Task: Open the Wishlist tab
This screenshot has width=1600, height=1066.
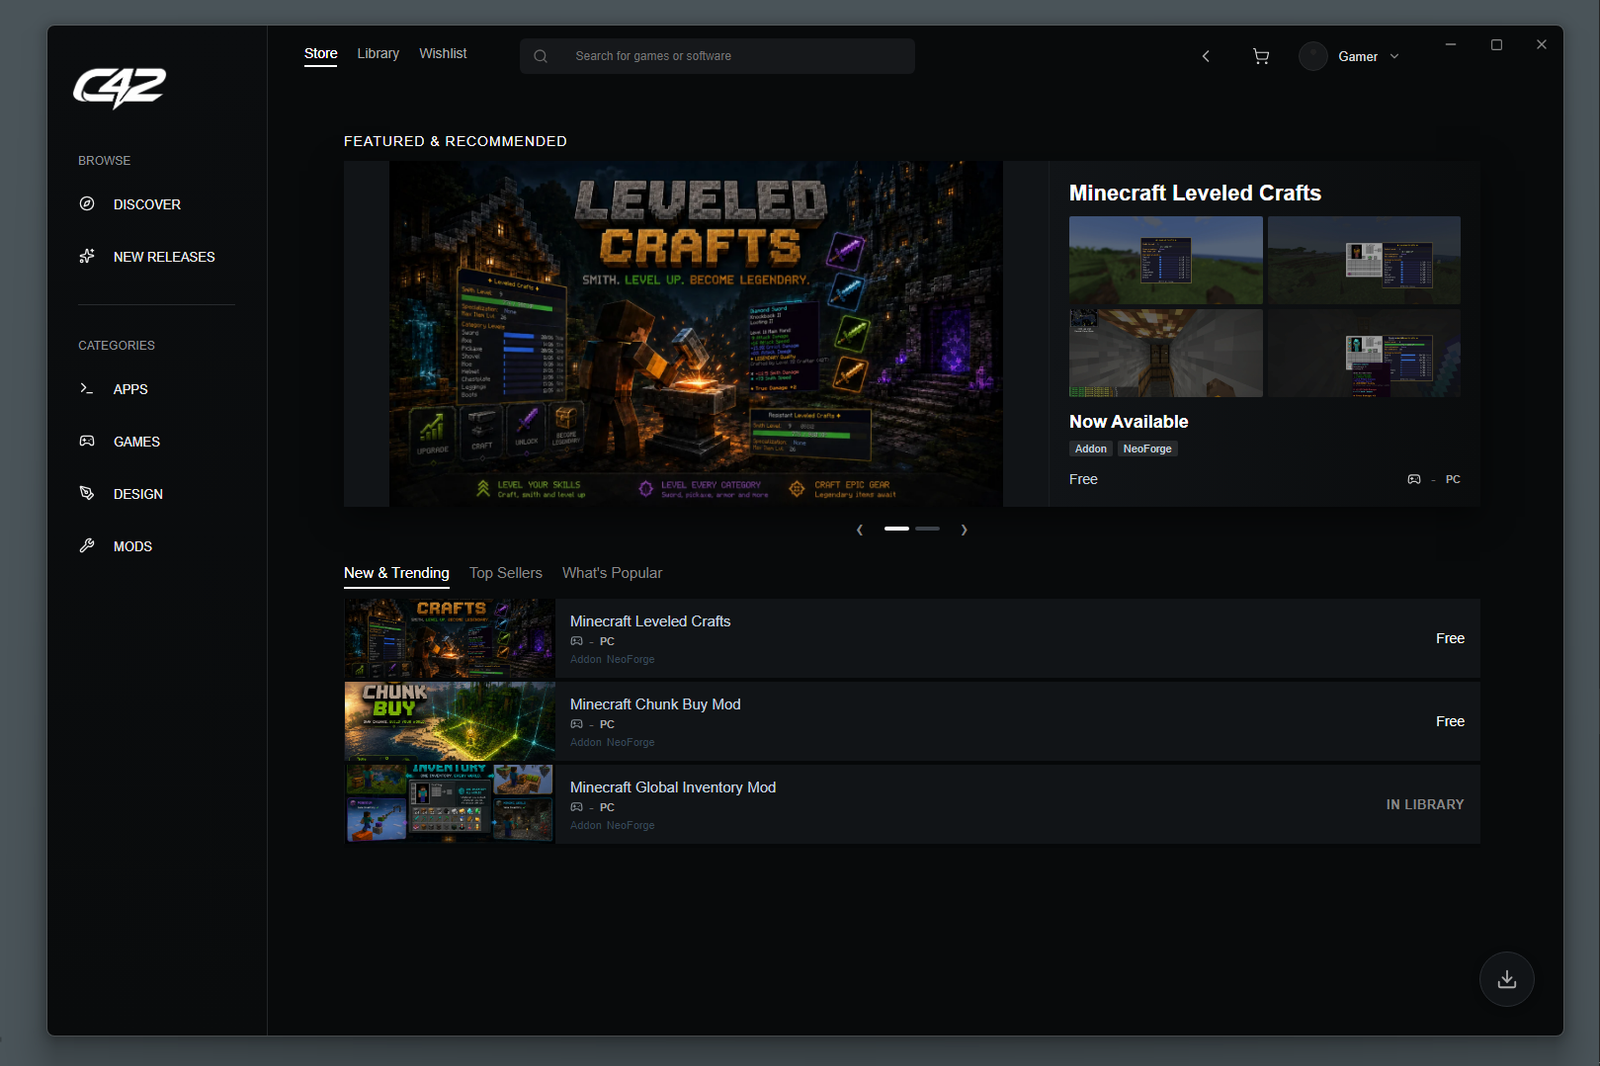Action: tap(443, 54)
